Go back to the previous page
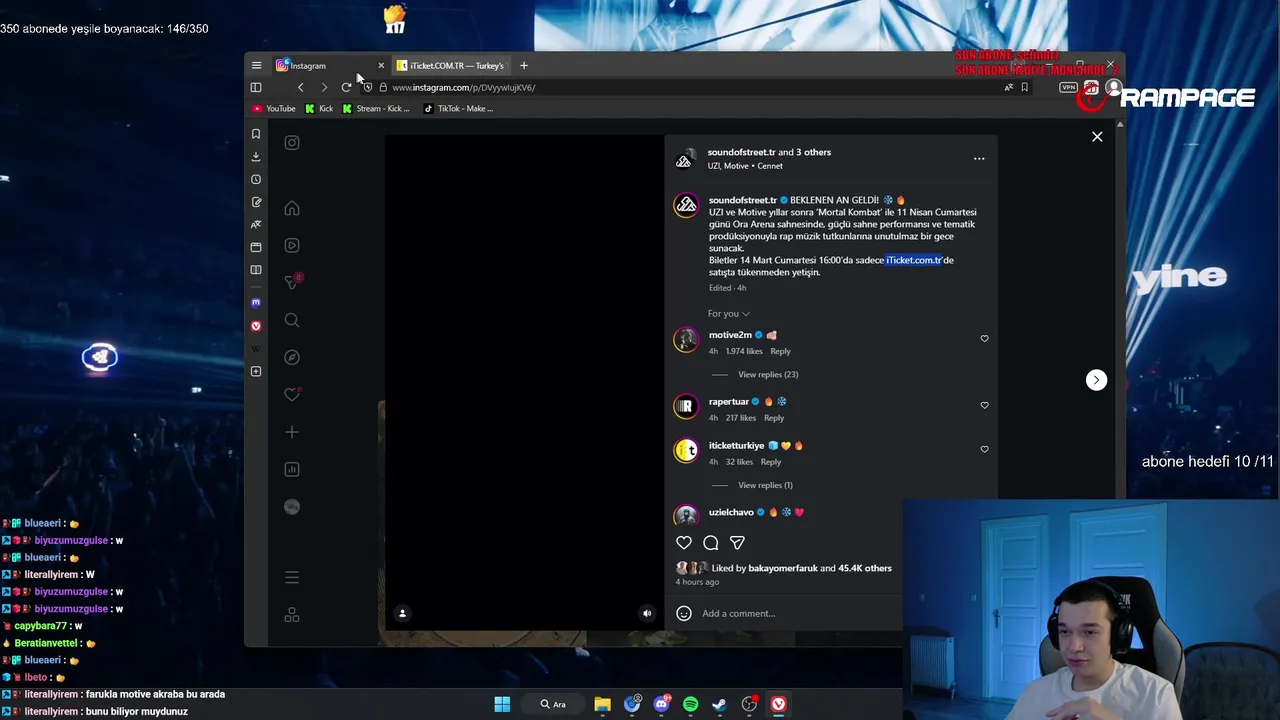 [300, 87]
